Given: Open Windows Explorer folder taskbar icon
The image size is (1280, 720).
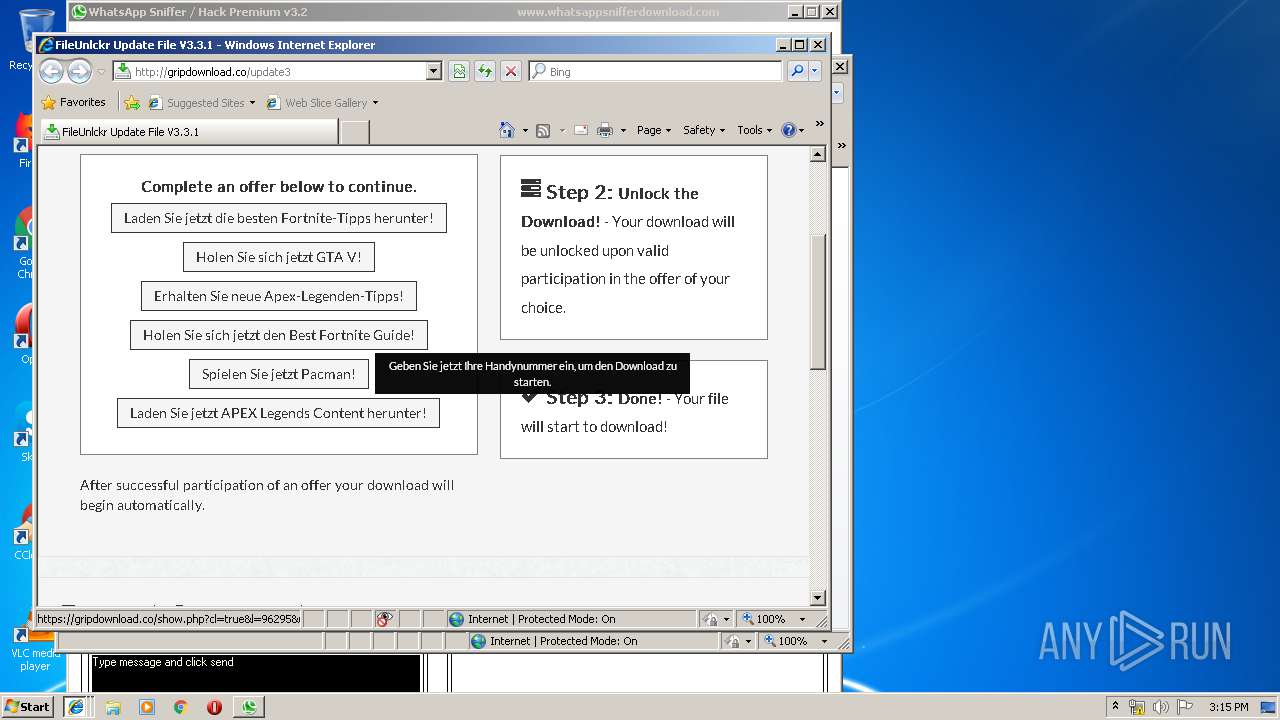Looking at the screenshot, I should pos(113,707).
